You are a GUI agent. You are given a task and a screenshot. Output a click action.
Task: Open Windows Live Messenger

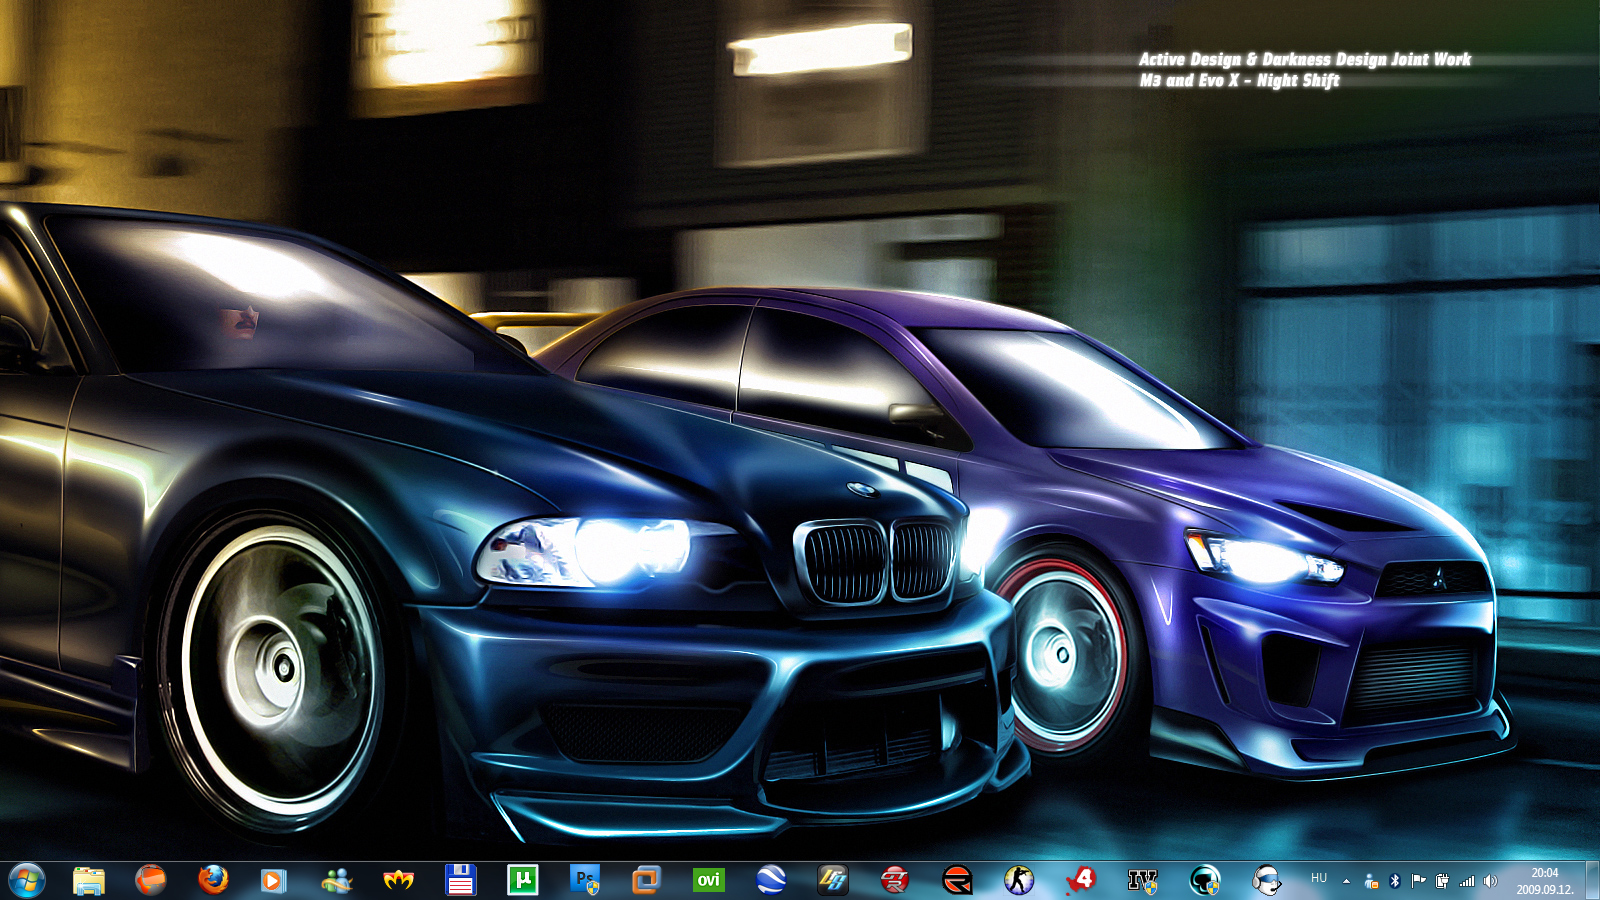pos(337,880)
